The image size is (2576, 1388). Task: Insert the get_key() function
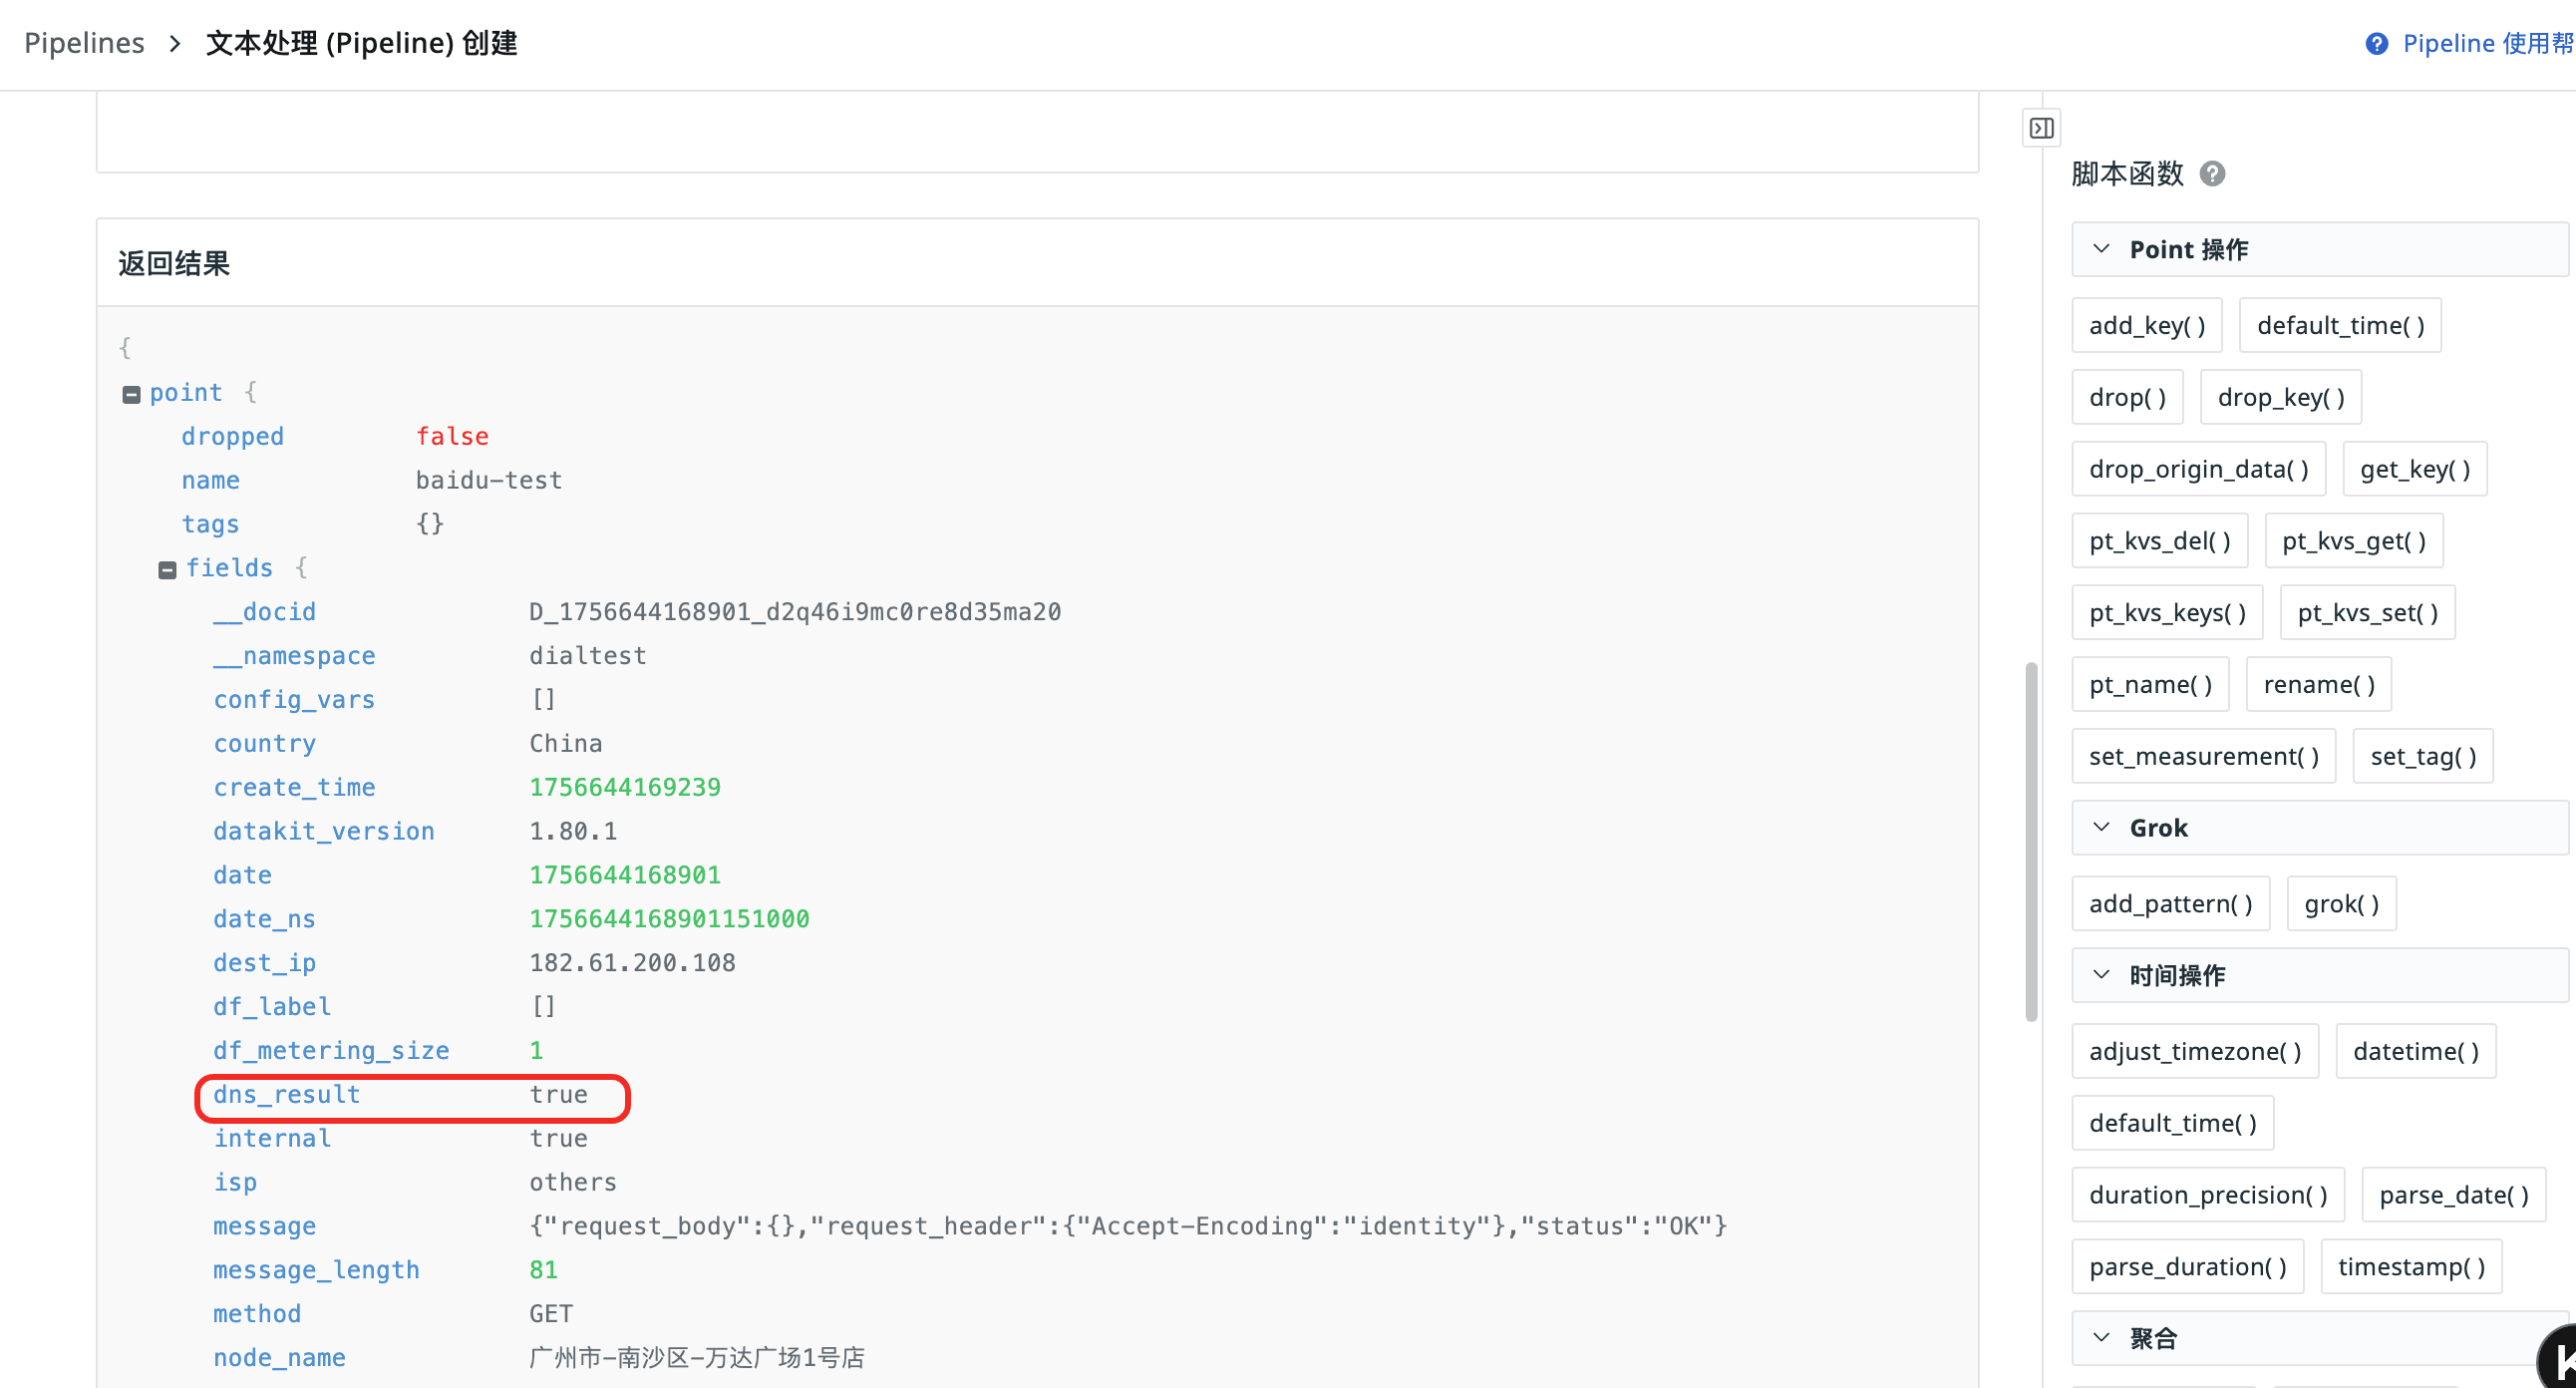coord(2414,469)
